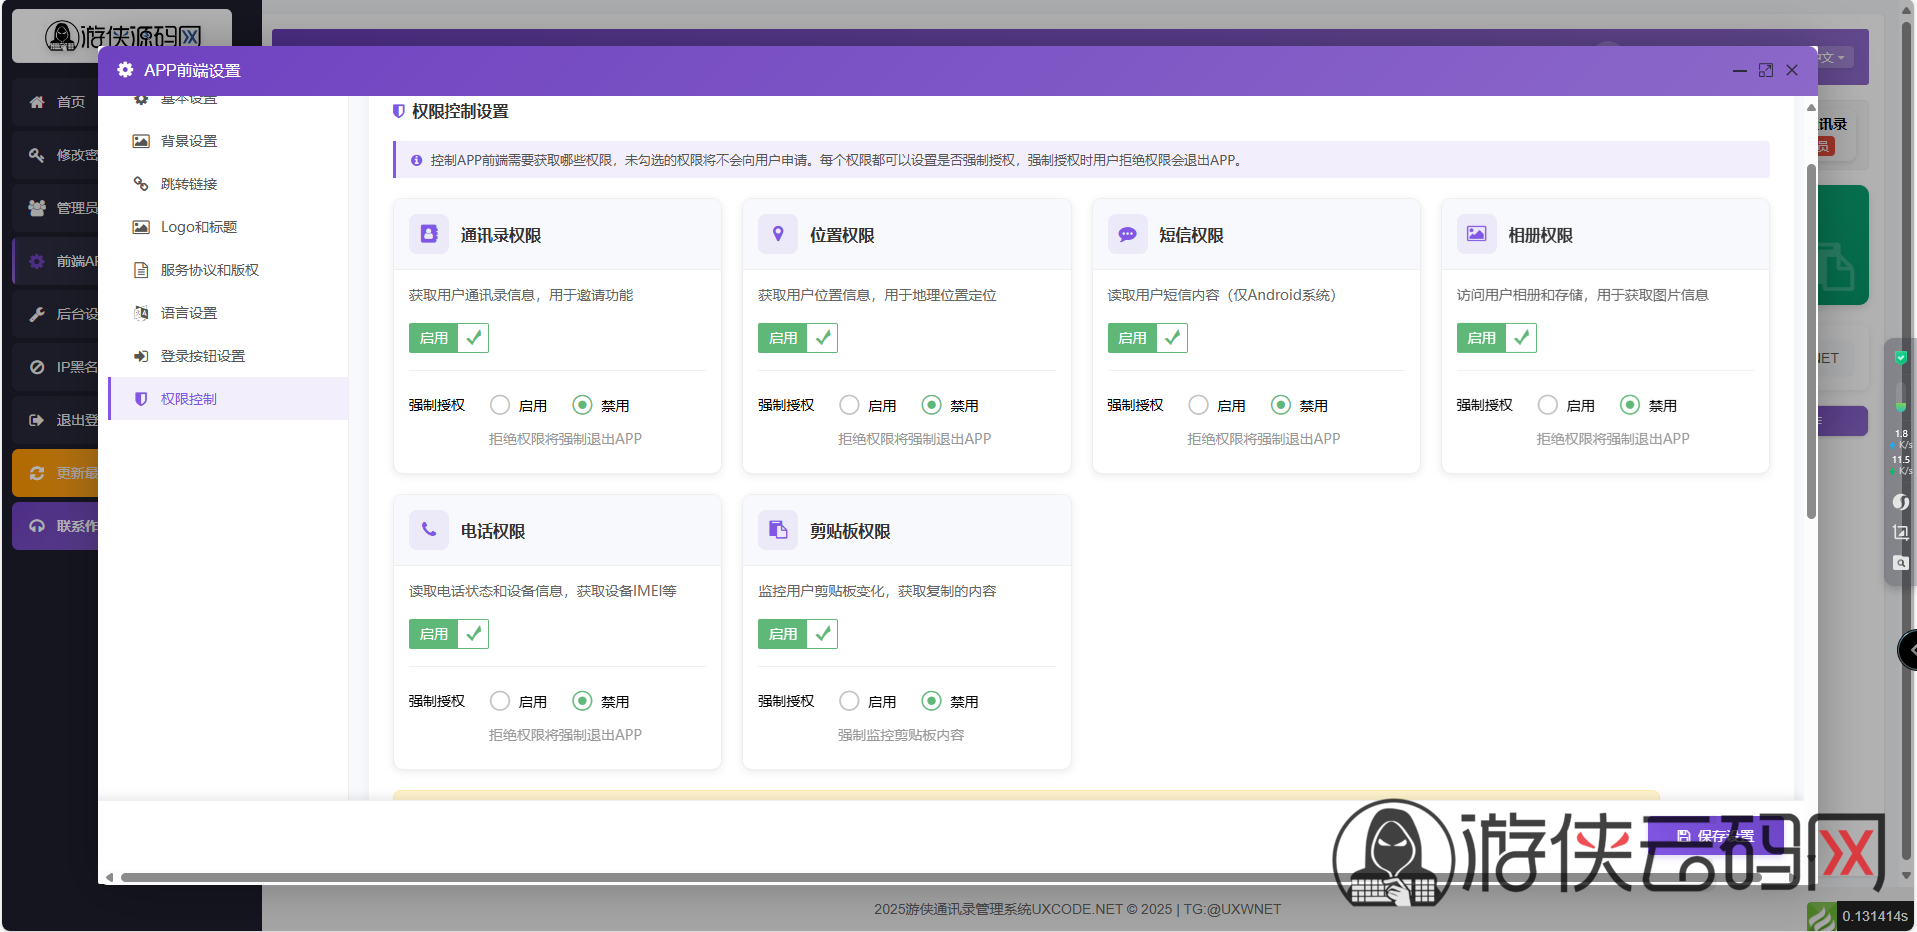Open the 语言设置 menu item
Viewport: 1917px width, 932px height.
click(189, 313)
